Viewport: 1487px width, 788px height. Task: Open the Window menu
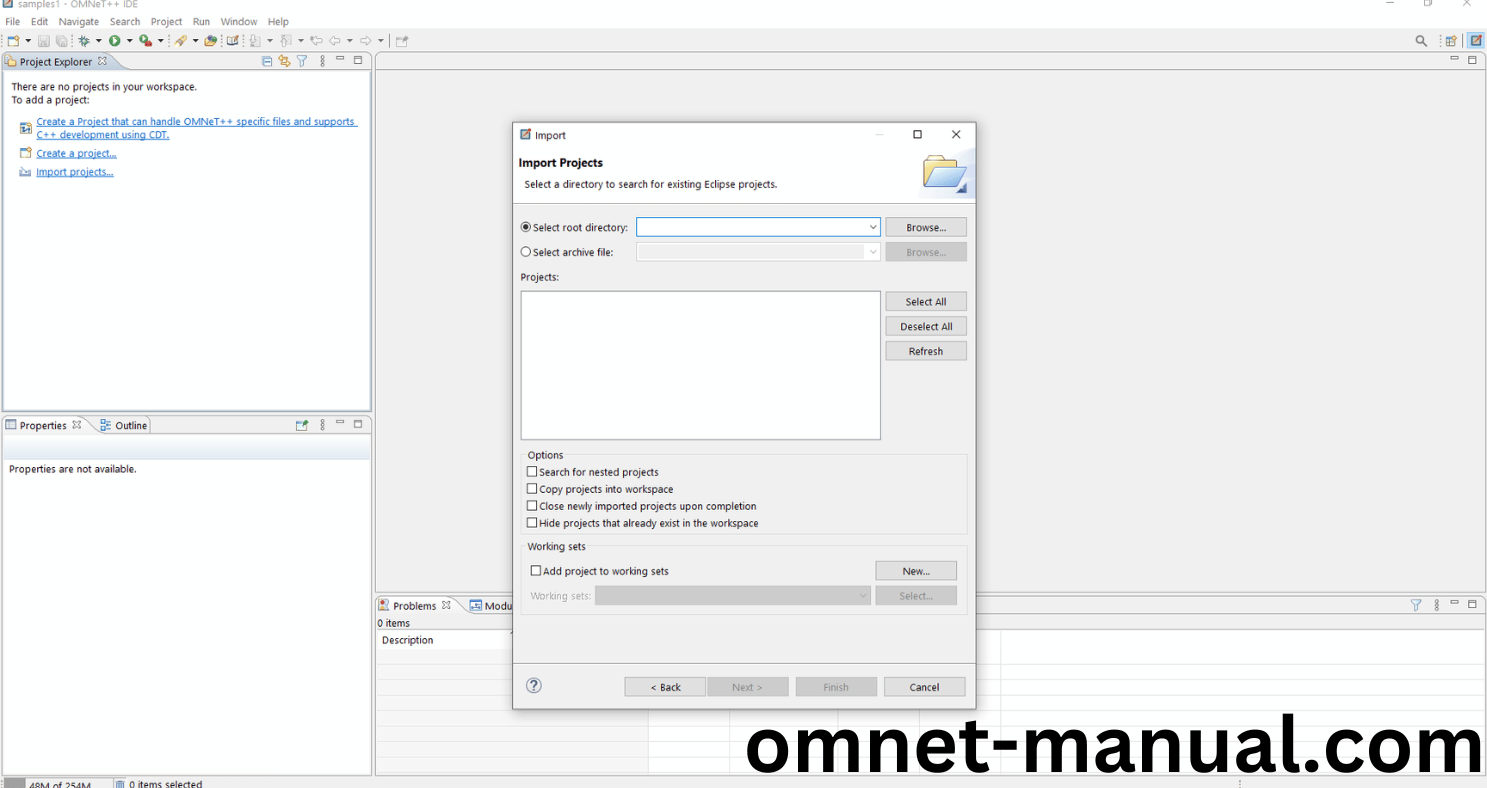click(238, 21)
